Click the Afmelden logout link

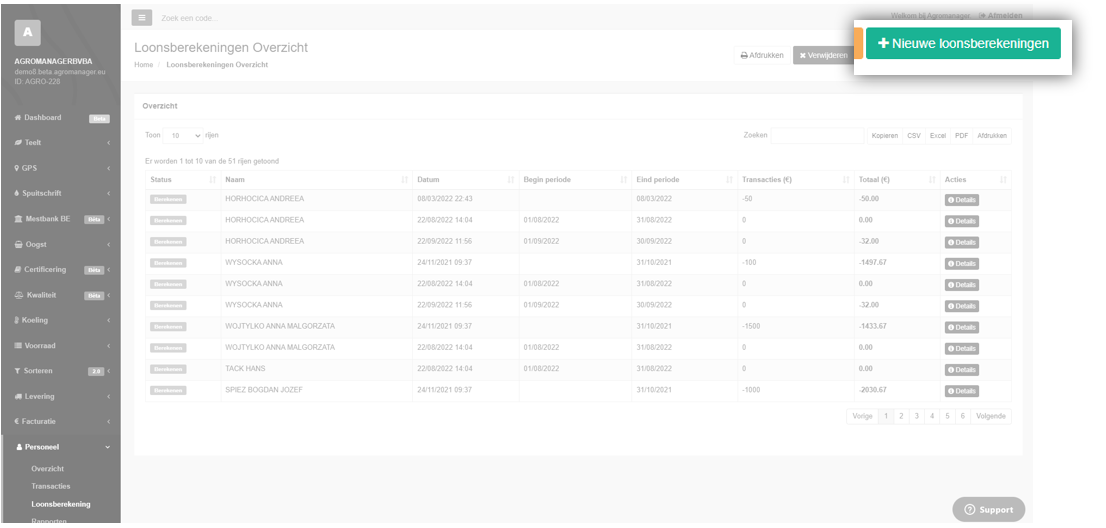[1000, 16]
